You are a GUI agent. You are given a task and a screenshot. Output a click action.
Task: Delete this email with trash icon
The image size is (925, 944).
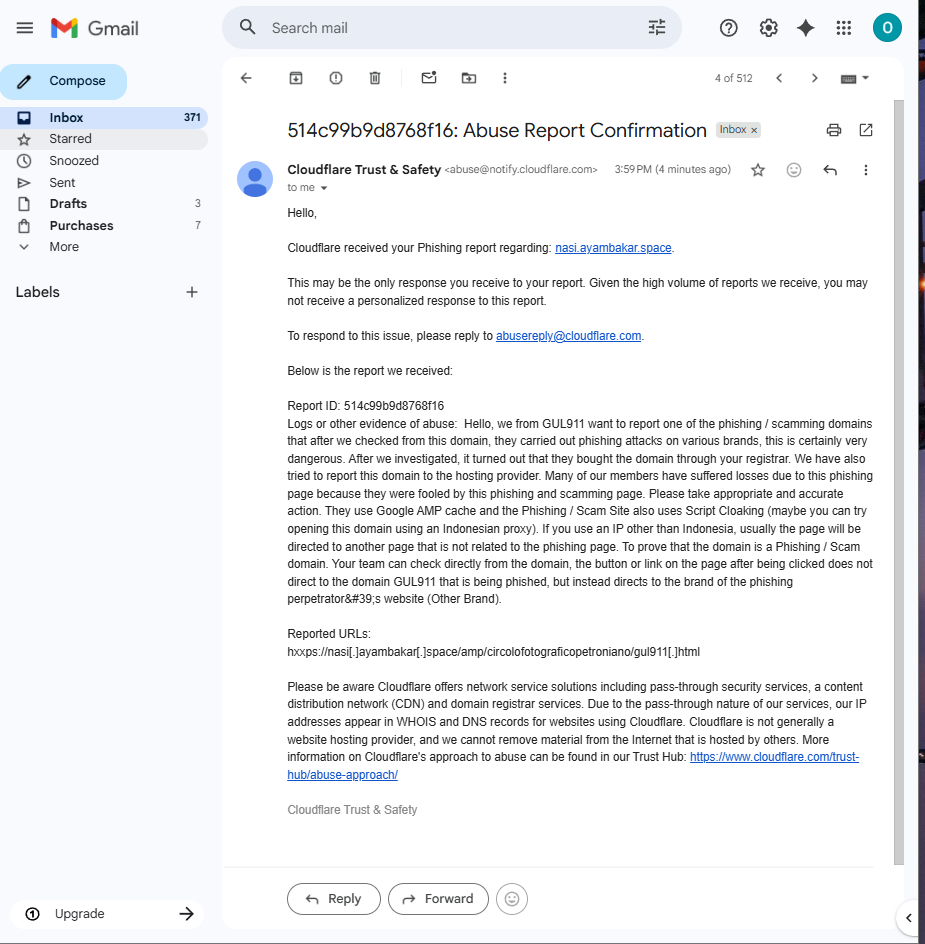pyautogui.click(x=375, y=78)
